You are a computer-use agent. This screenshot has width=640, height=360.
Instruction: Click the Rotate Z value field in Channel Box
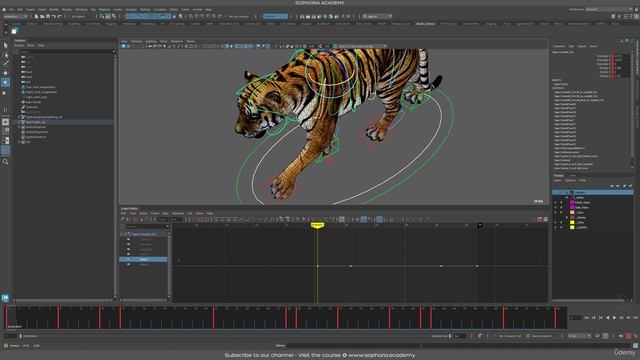(621, 76)
